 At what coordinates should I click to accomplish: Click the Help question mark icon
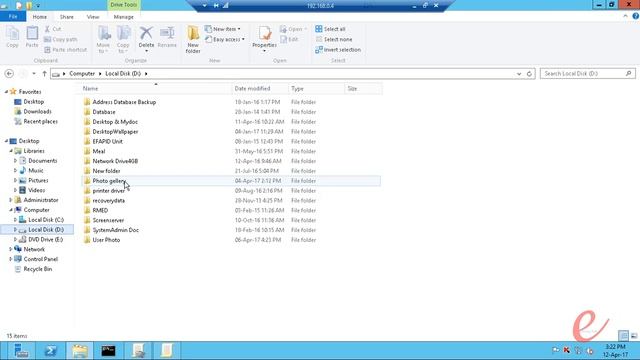pyautogui.click(x=636, y=16)
